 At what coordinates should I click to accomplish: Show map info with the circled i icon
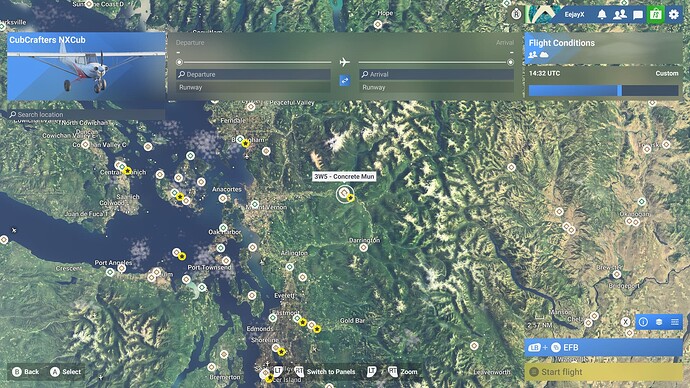pos(643,322)
